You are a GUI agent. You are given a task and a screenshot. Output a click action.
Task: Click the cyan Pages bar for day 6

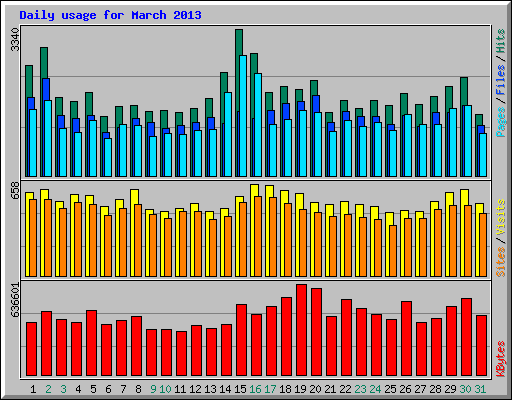tap(108, 157)
